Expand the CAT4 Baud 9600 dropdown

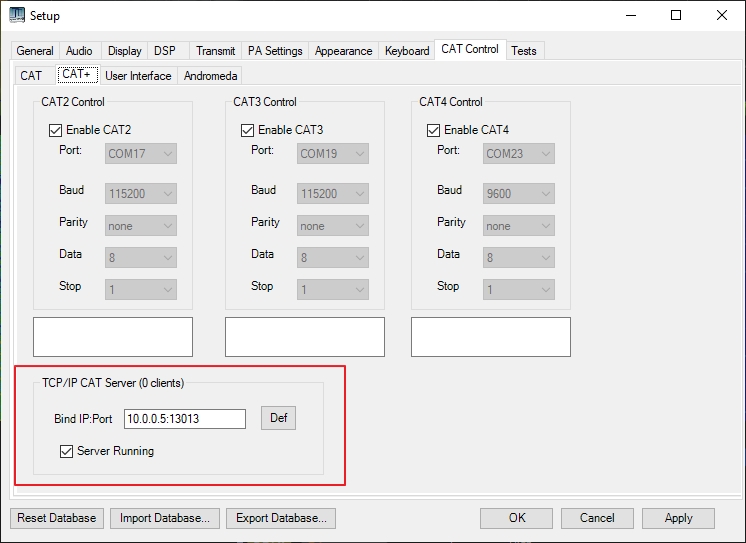pos(519,194)
